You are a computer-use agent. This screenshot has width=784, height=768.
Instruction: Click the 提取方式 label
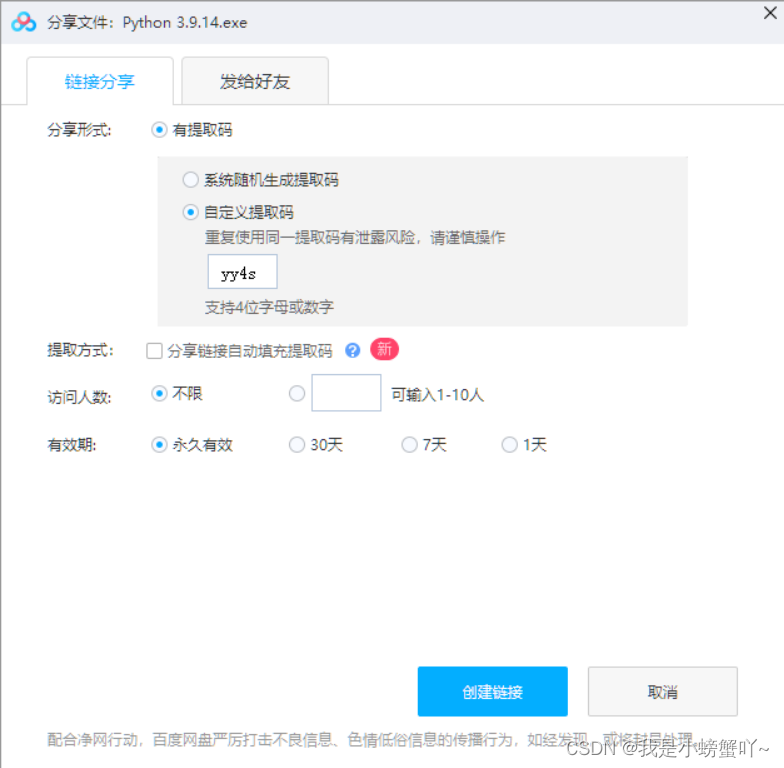pyautogui.click(x=80, y=350)
